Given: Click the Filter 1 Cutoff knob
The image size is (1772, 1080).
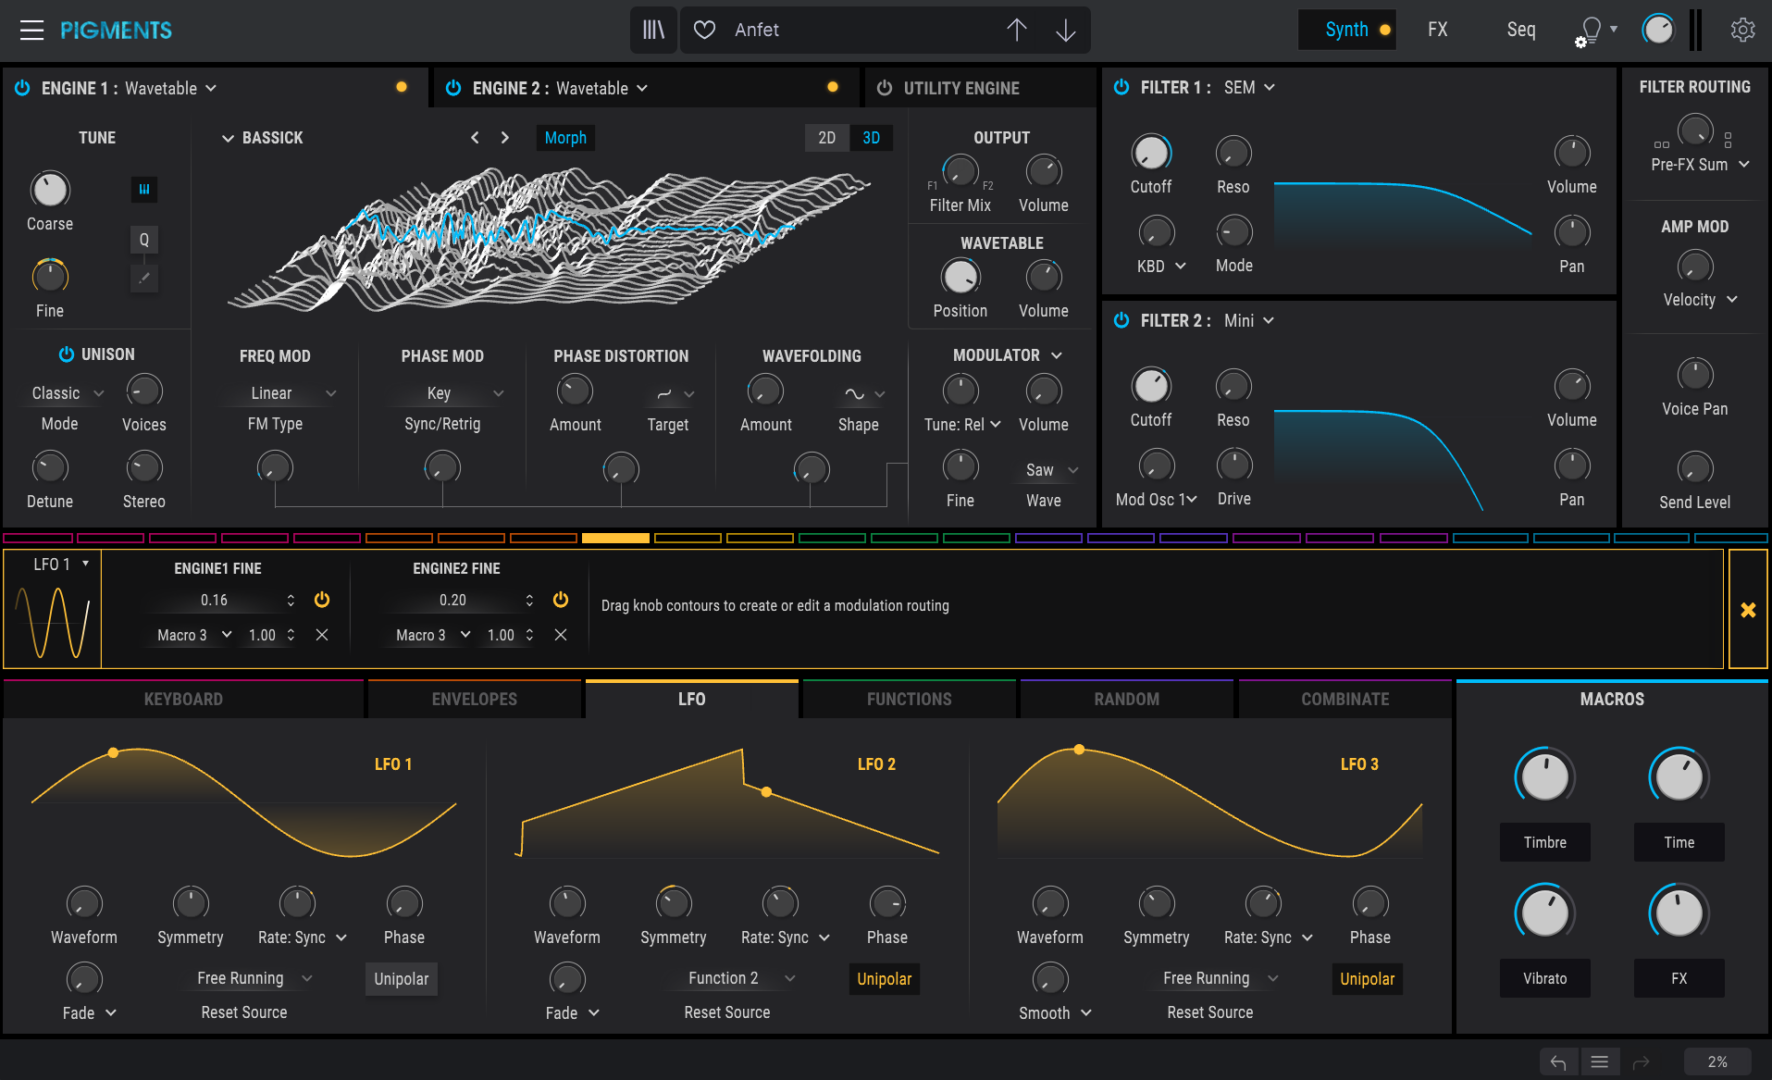Looking at the screenshot, I should pyautogui.click(x=1151, y=153).
